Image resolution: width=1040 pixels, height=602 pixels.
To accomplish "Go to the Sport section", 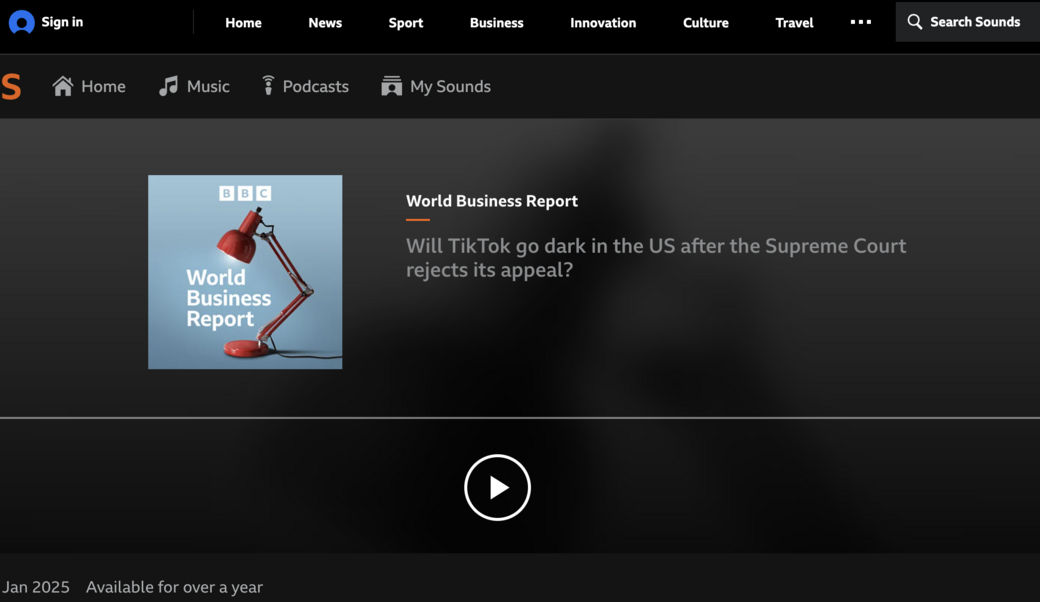I will (405, 22).
